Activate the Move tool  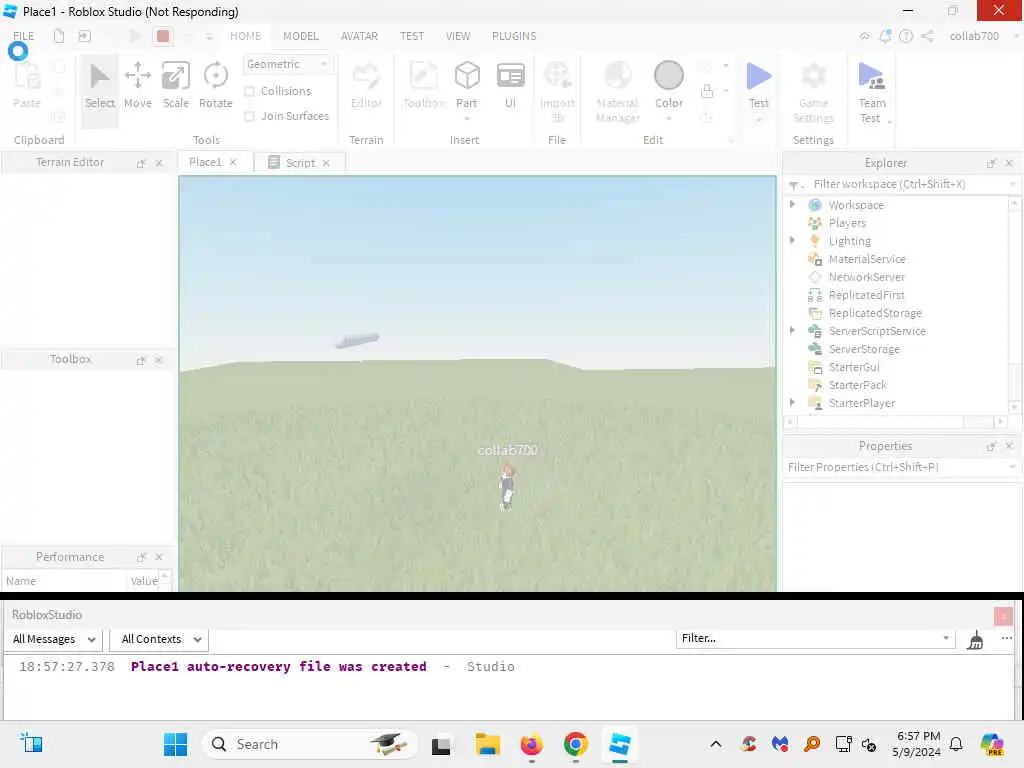click(x=138, y=86)
